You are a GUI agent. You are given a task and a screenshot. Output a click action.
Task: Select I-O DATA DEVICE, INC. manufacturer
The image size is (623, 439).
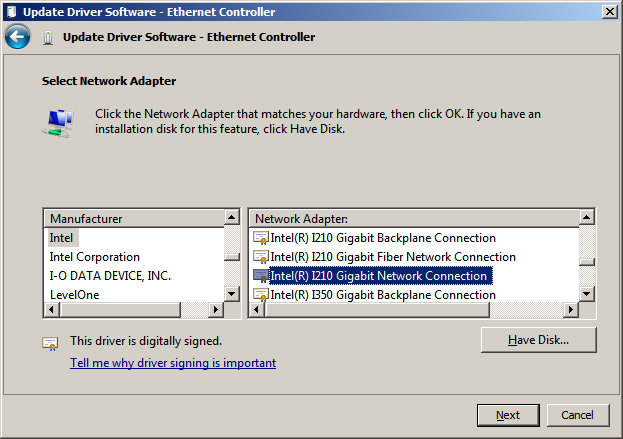[110, 276]
